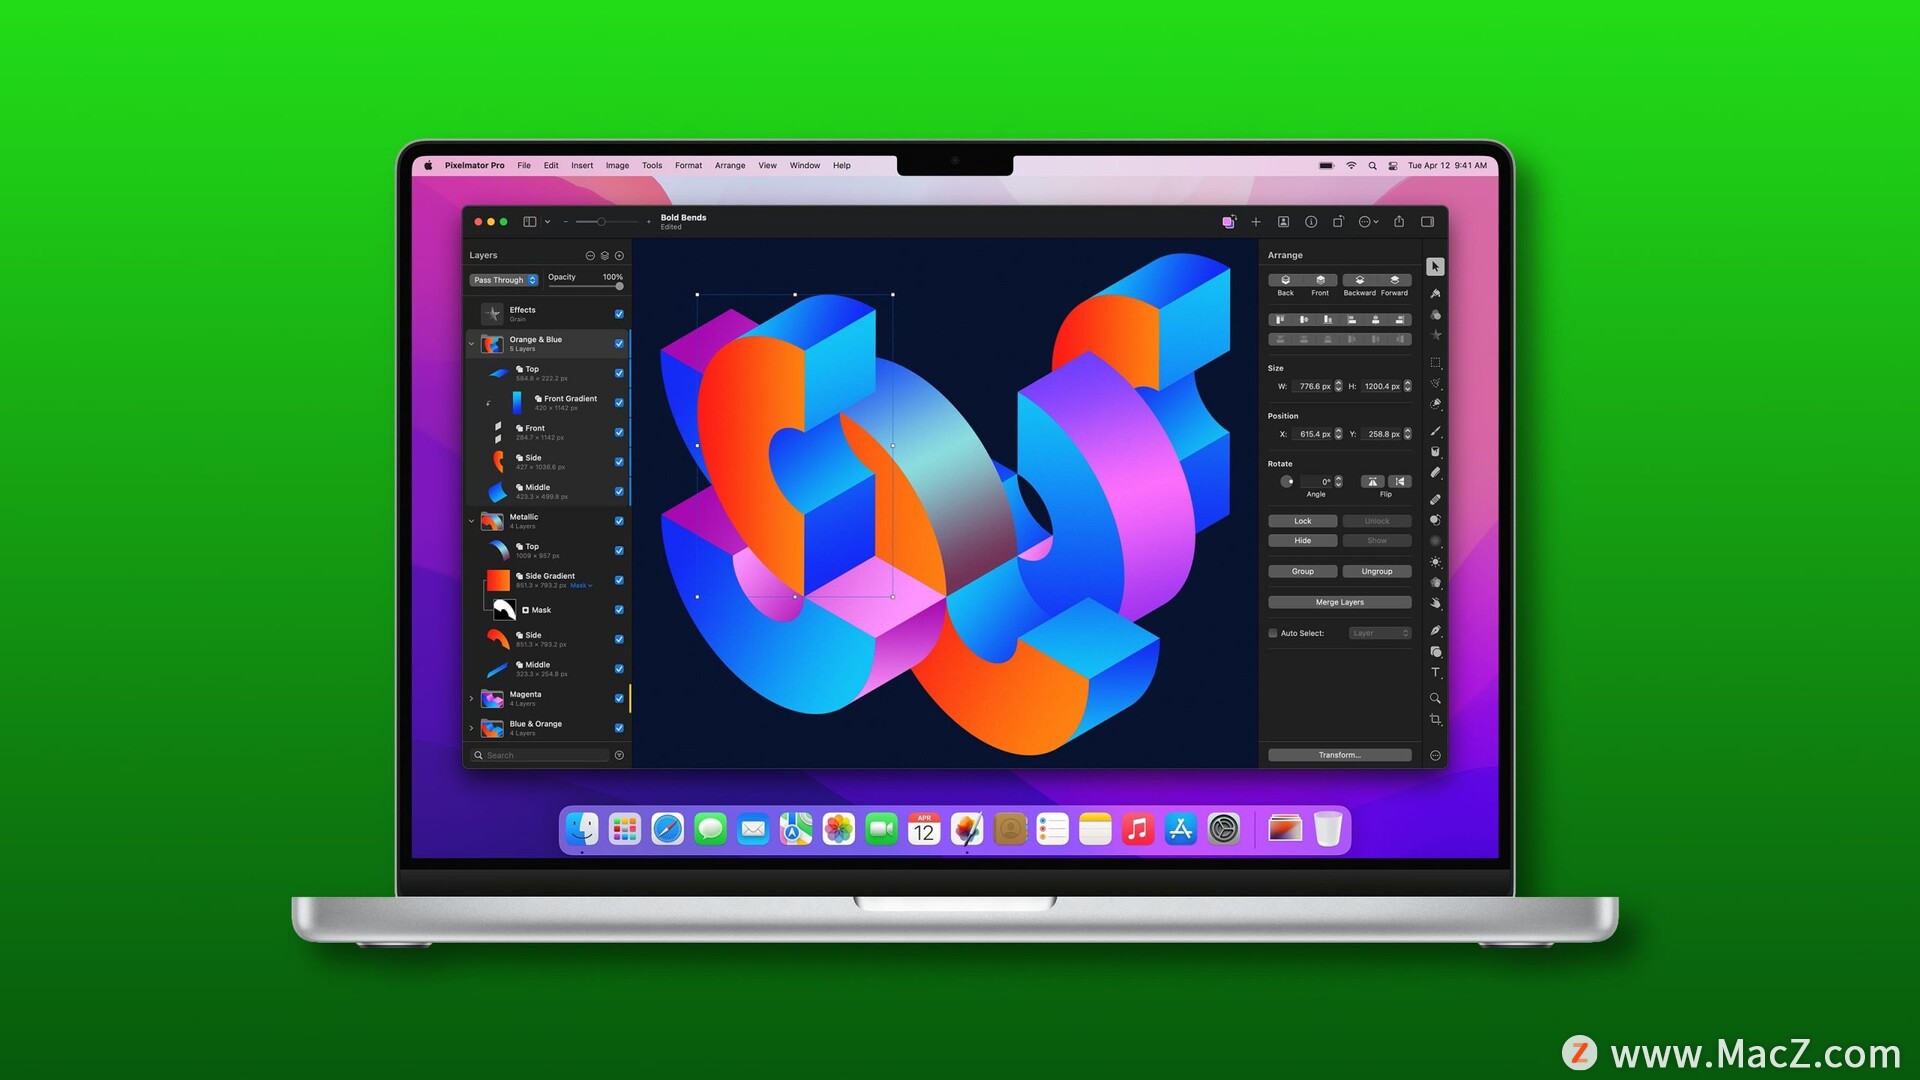
Task: Click the Pass Through blend mode dropdown
Action: point(504,278)
